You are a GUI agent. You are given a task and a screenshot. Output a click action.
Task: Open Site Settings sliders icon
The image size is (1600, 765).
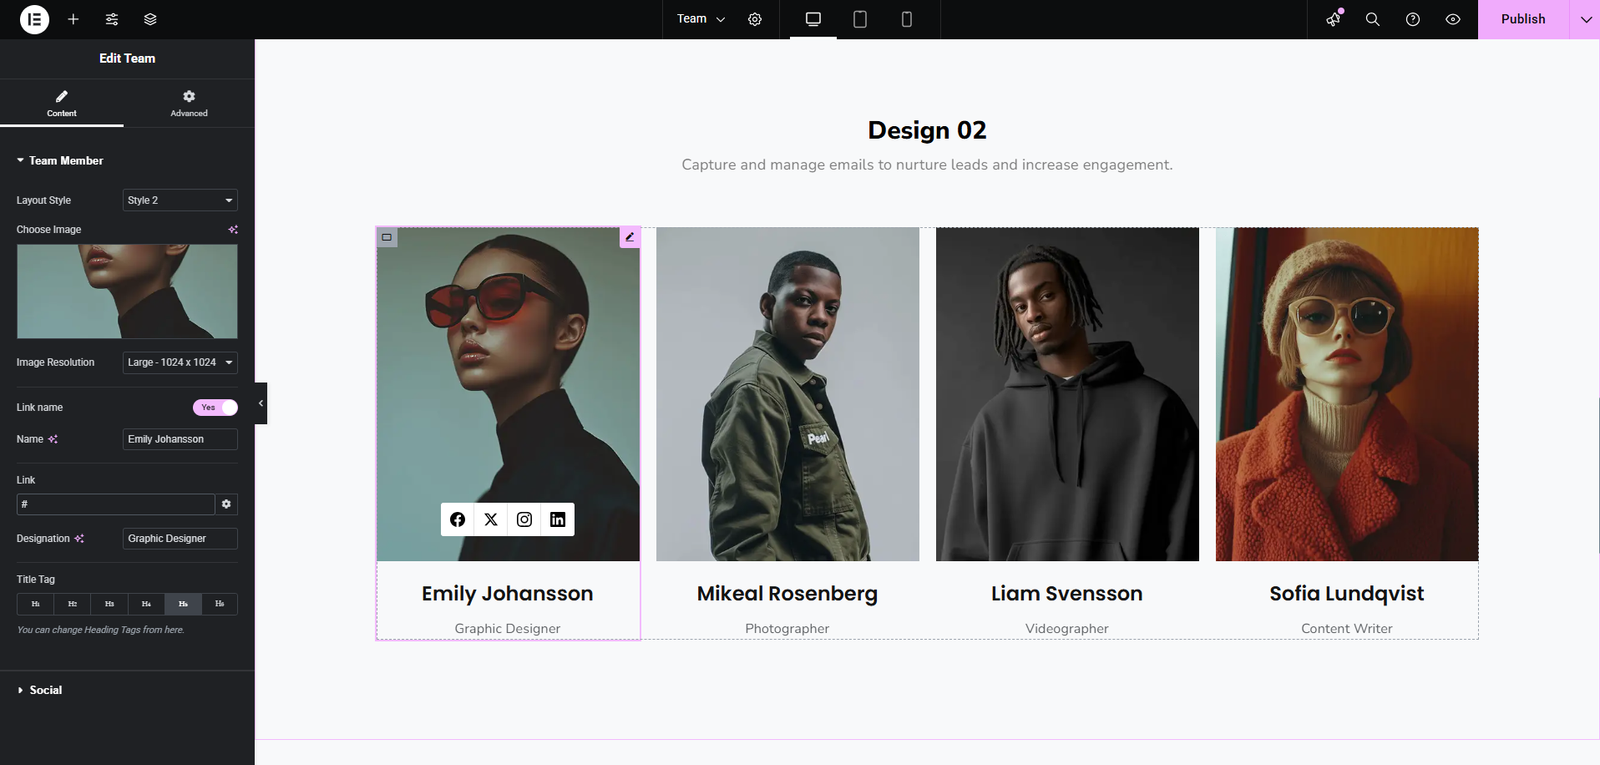coord(112,19)
